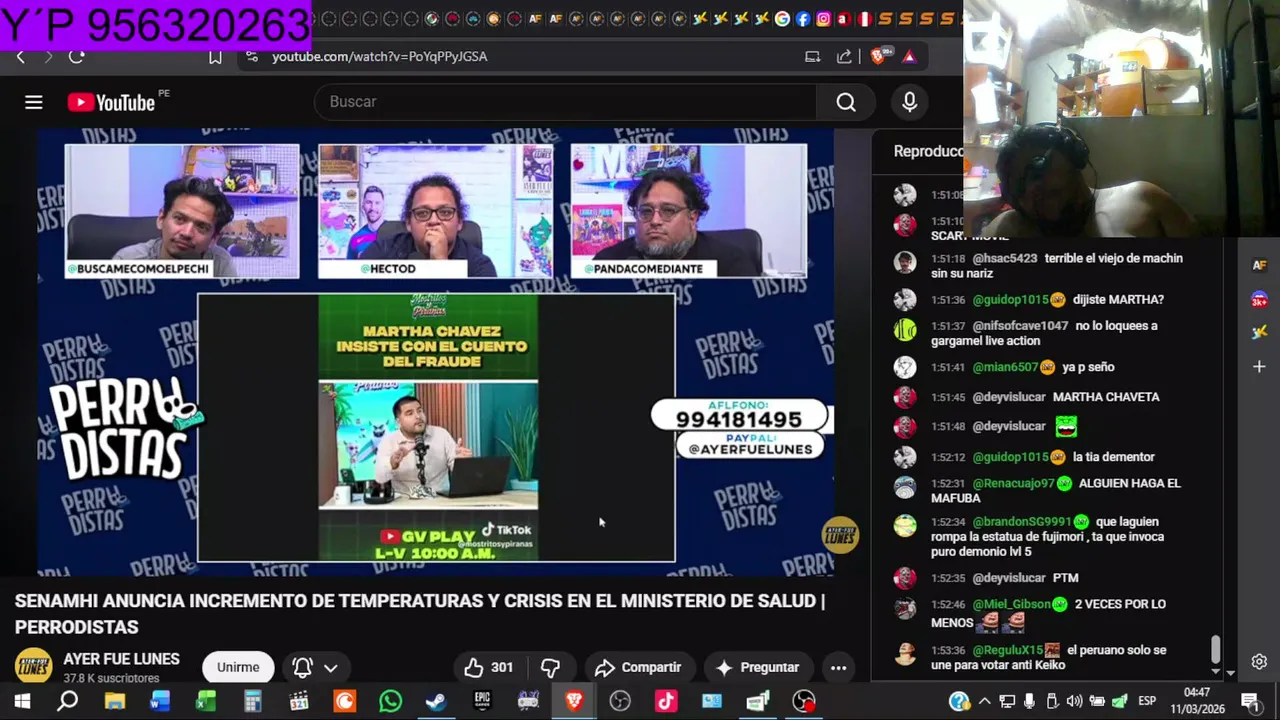Open Windows Start menu
Image resolution: width=1280 pixels, height=720 pixels.
click(21, 701)
